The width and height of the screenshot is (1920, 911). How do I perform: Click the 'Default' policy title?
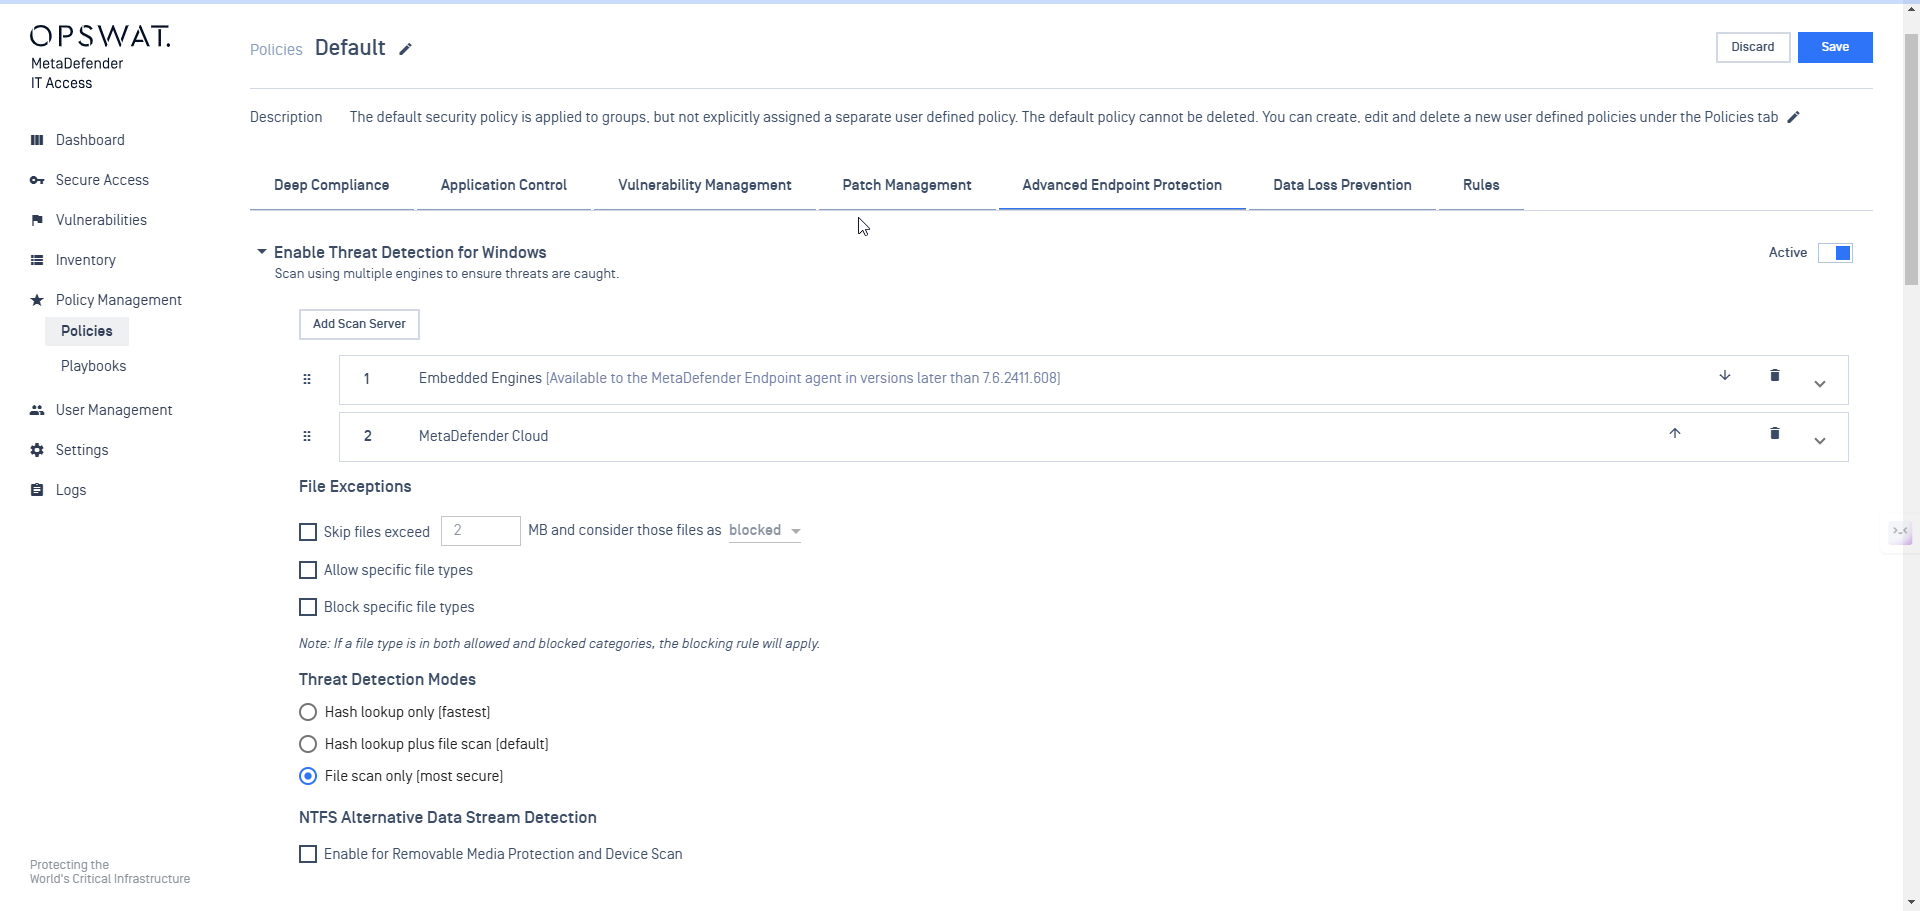click(x=350, y=48)
